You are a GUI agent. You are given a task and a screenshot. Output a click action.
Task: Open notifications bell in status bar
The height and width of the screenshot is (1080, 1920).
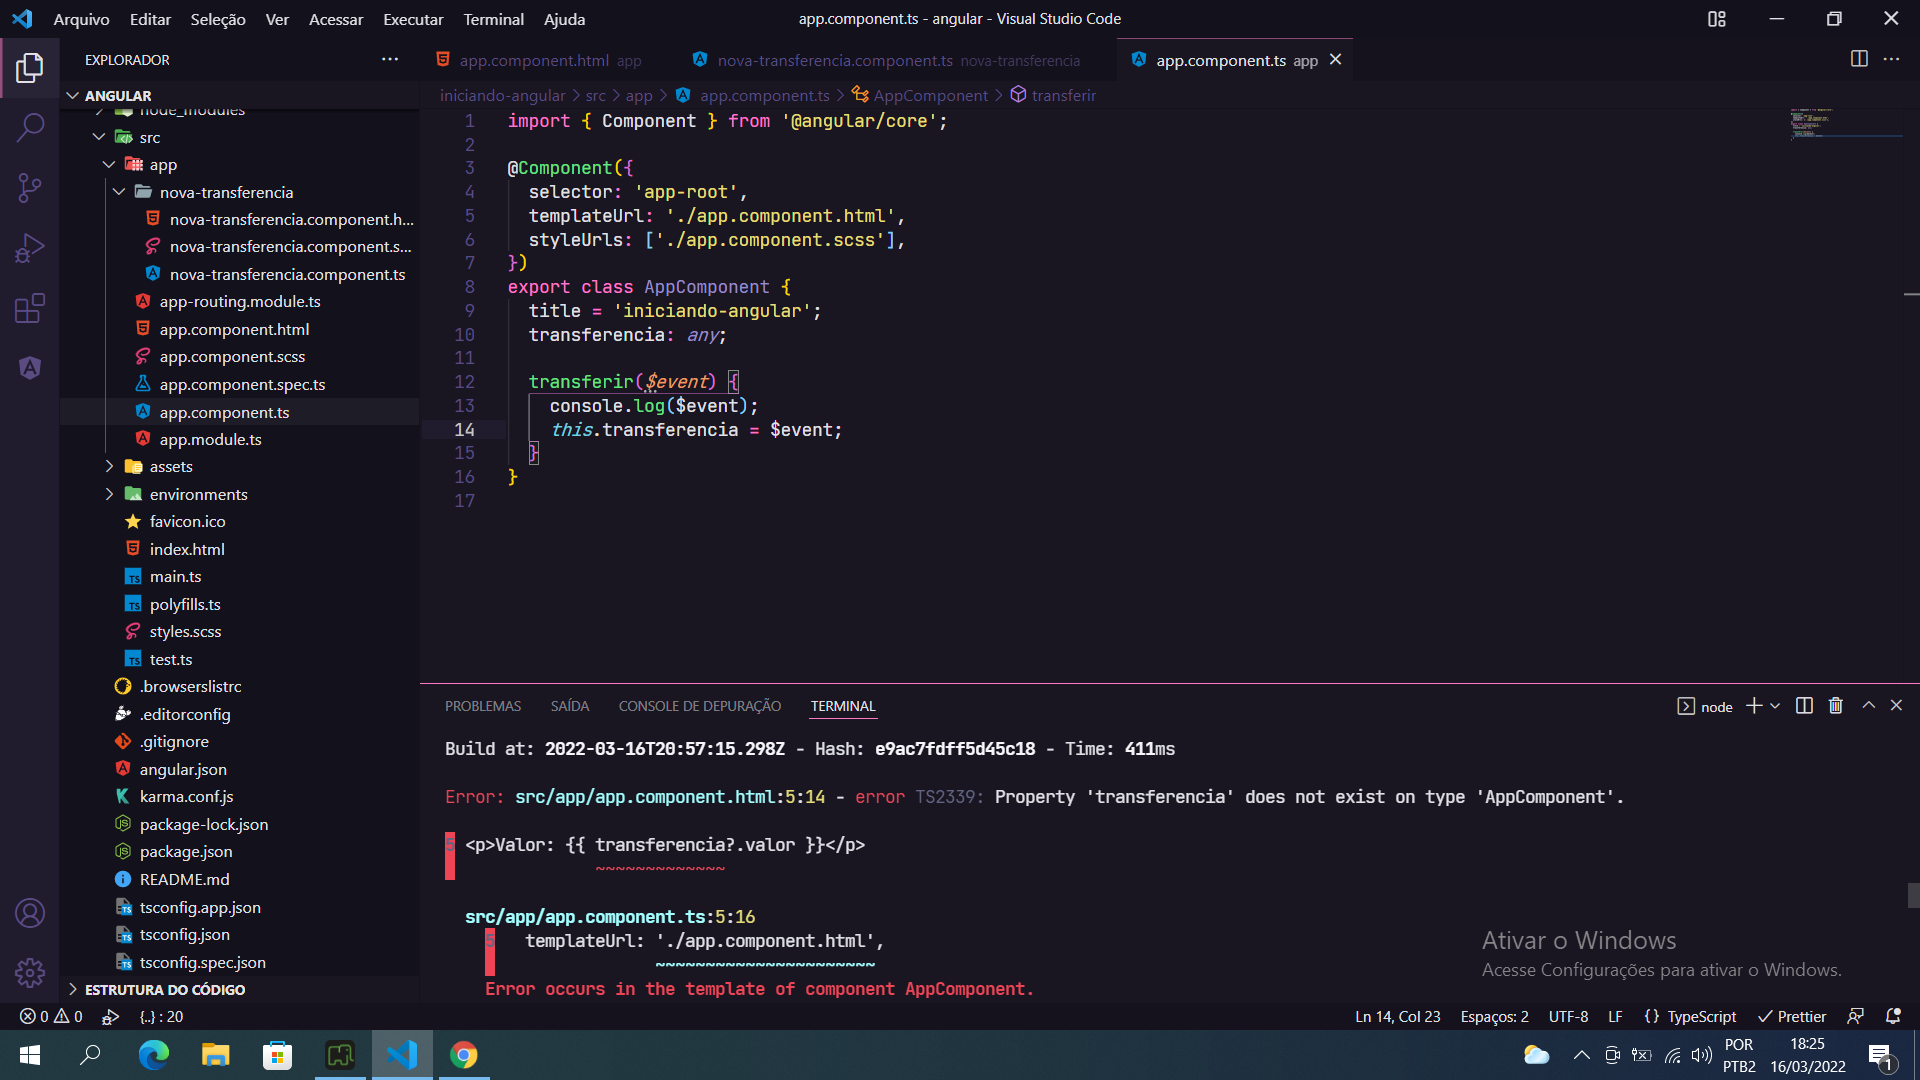point(1893,1016)
